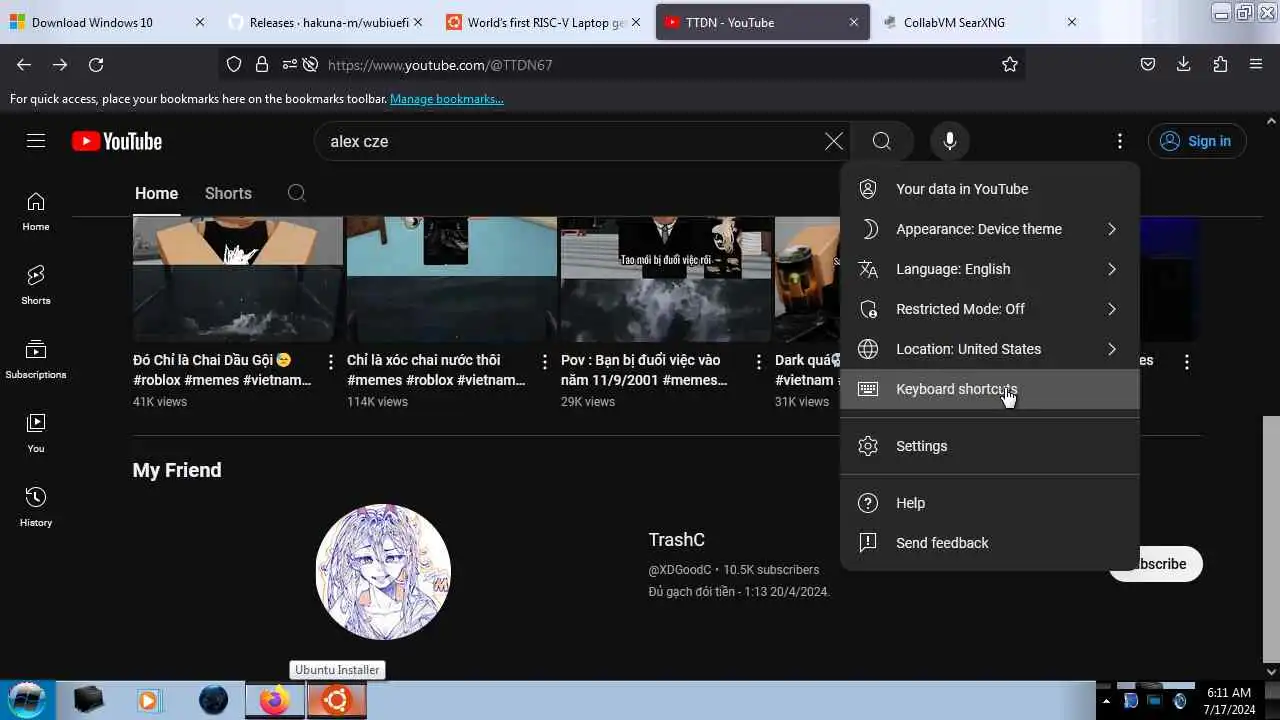Expand Restricted Mode: Off submenu

(x=990, y=309)
